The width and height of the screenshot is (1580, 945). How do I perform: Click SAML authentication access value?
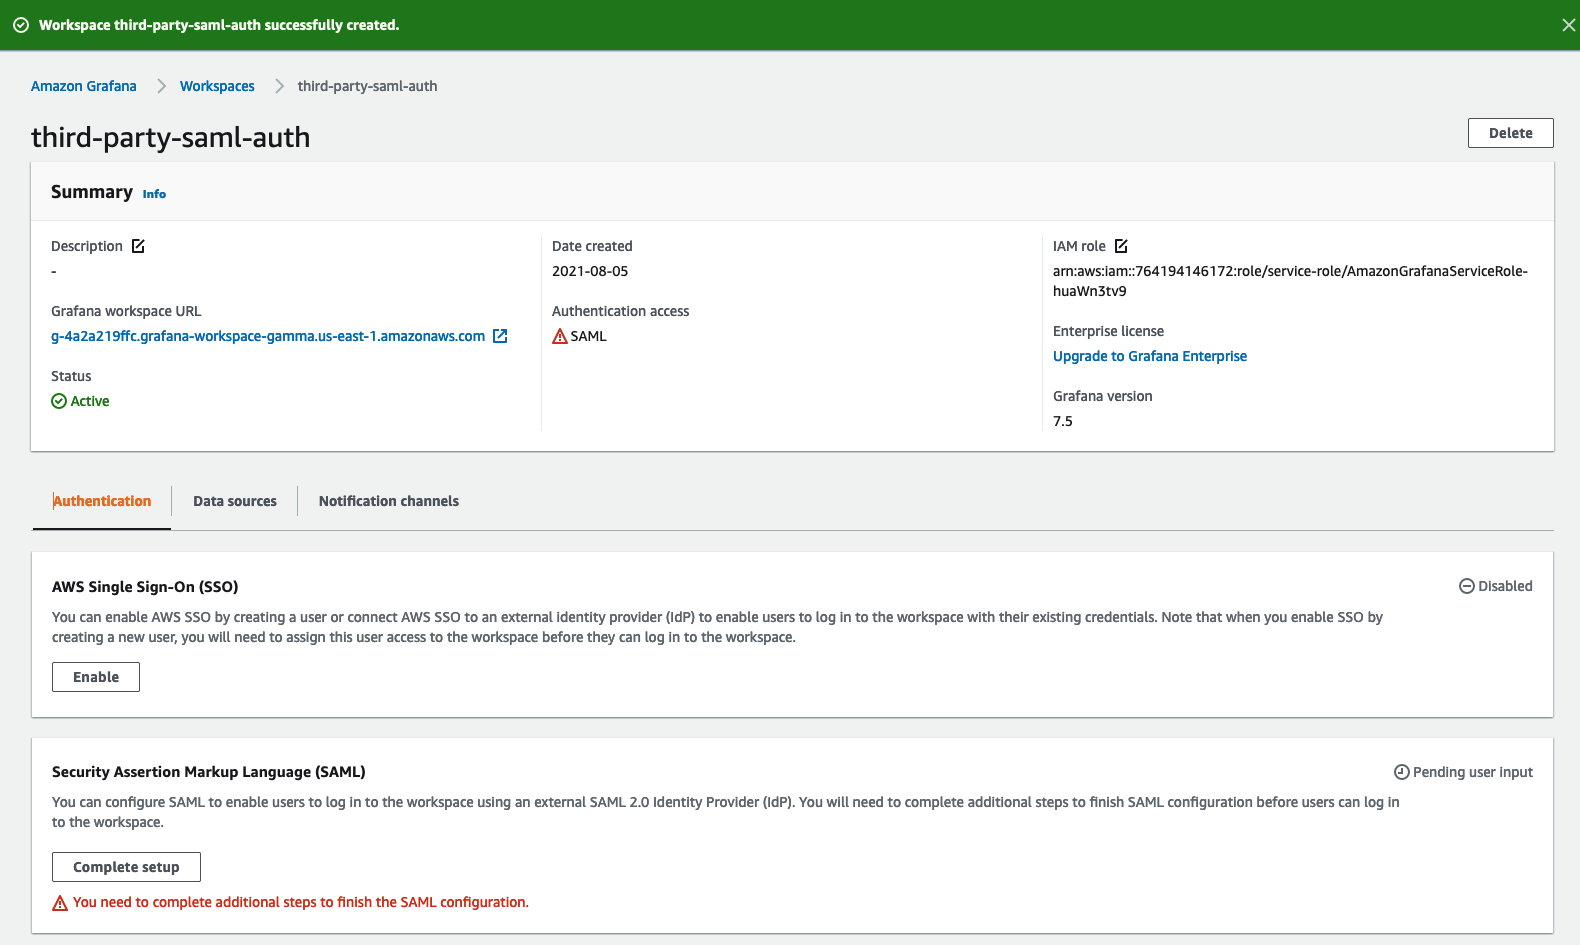(589, 336)
